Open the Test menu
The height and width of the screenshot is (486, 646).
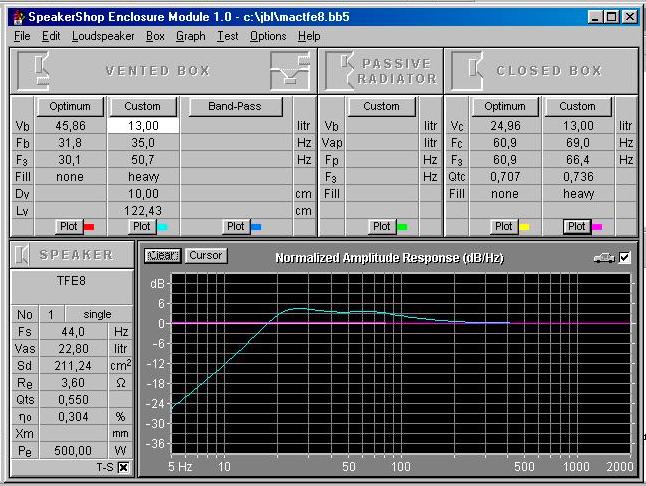coord(227,36)
